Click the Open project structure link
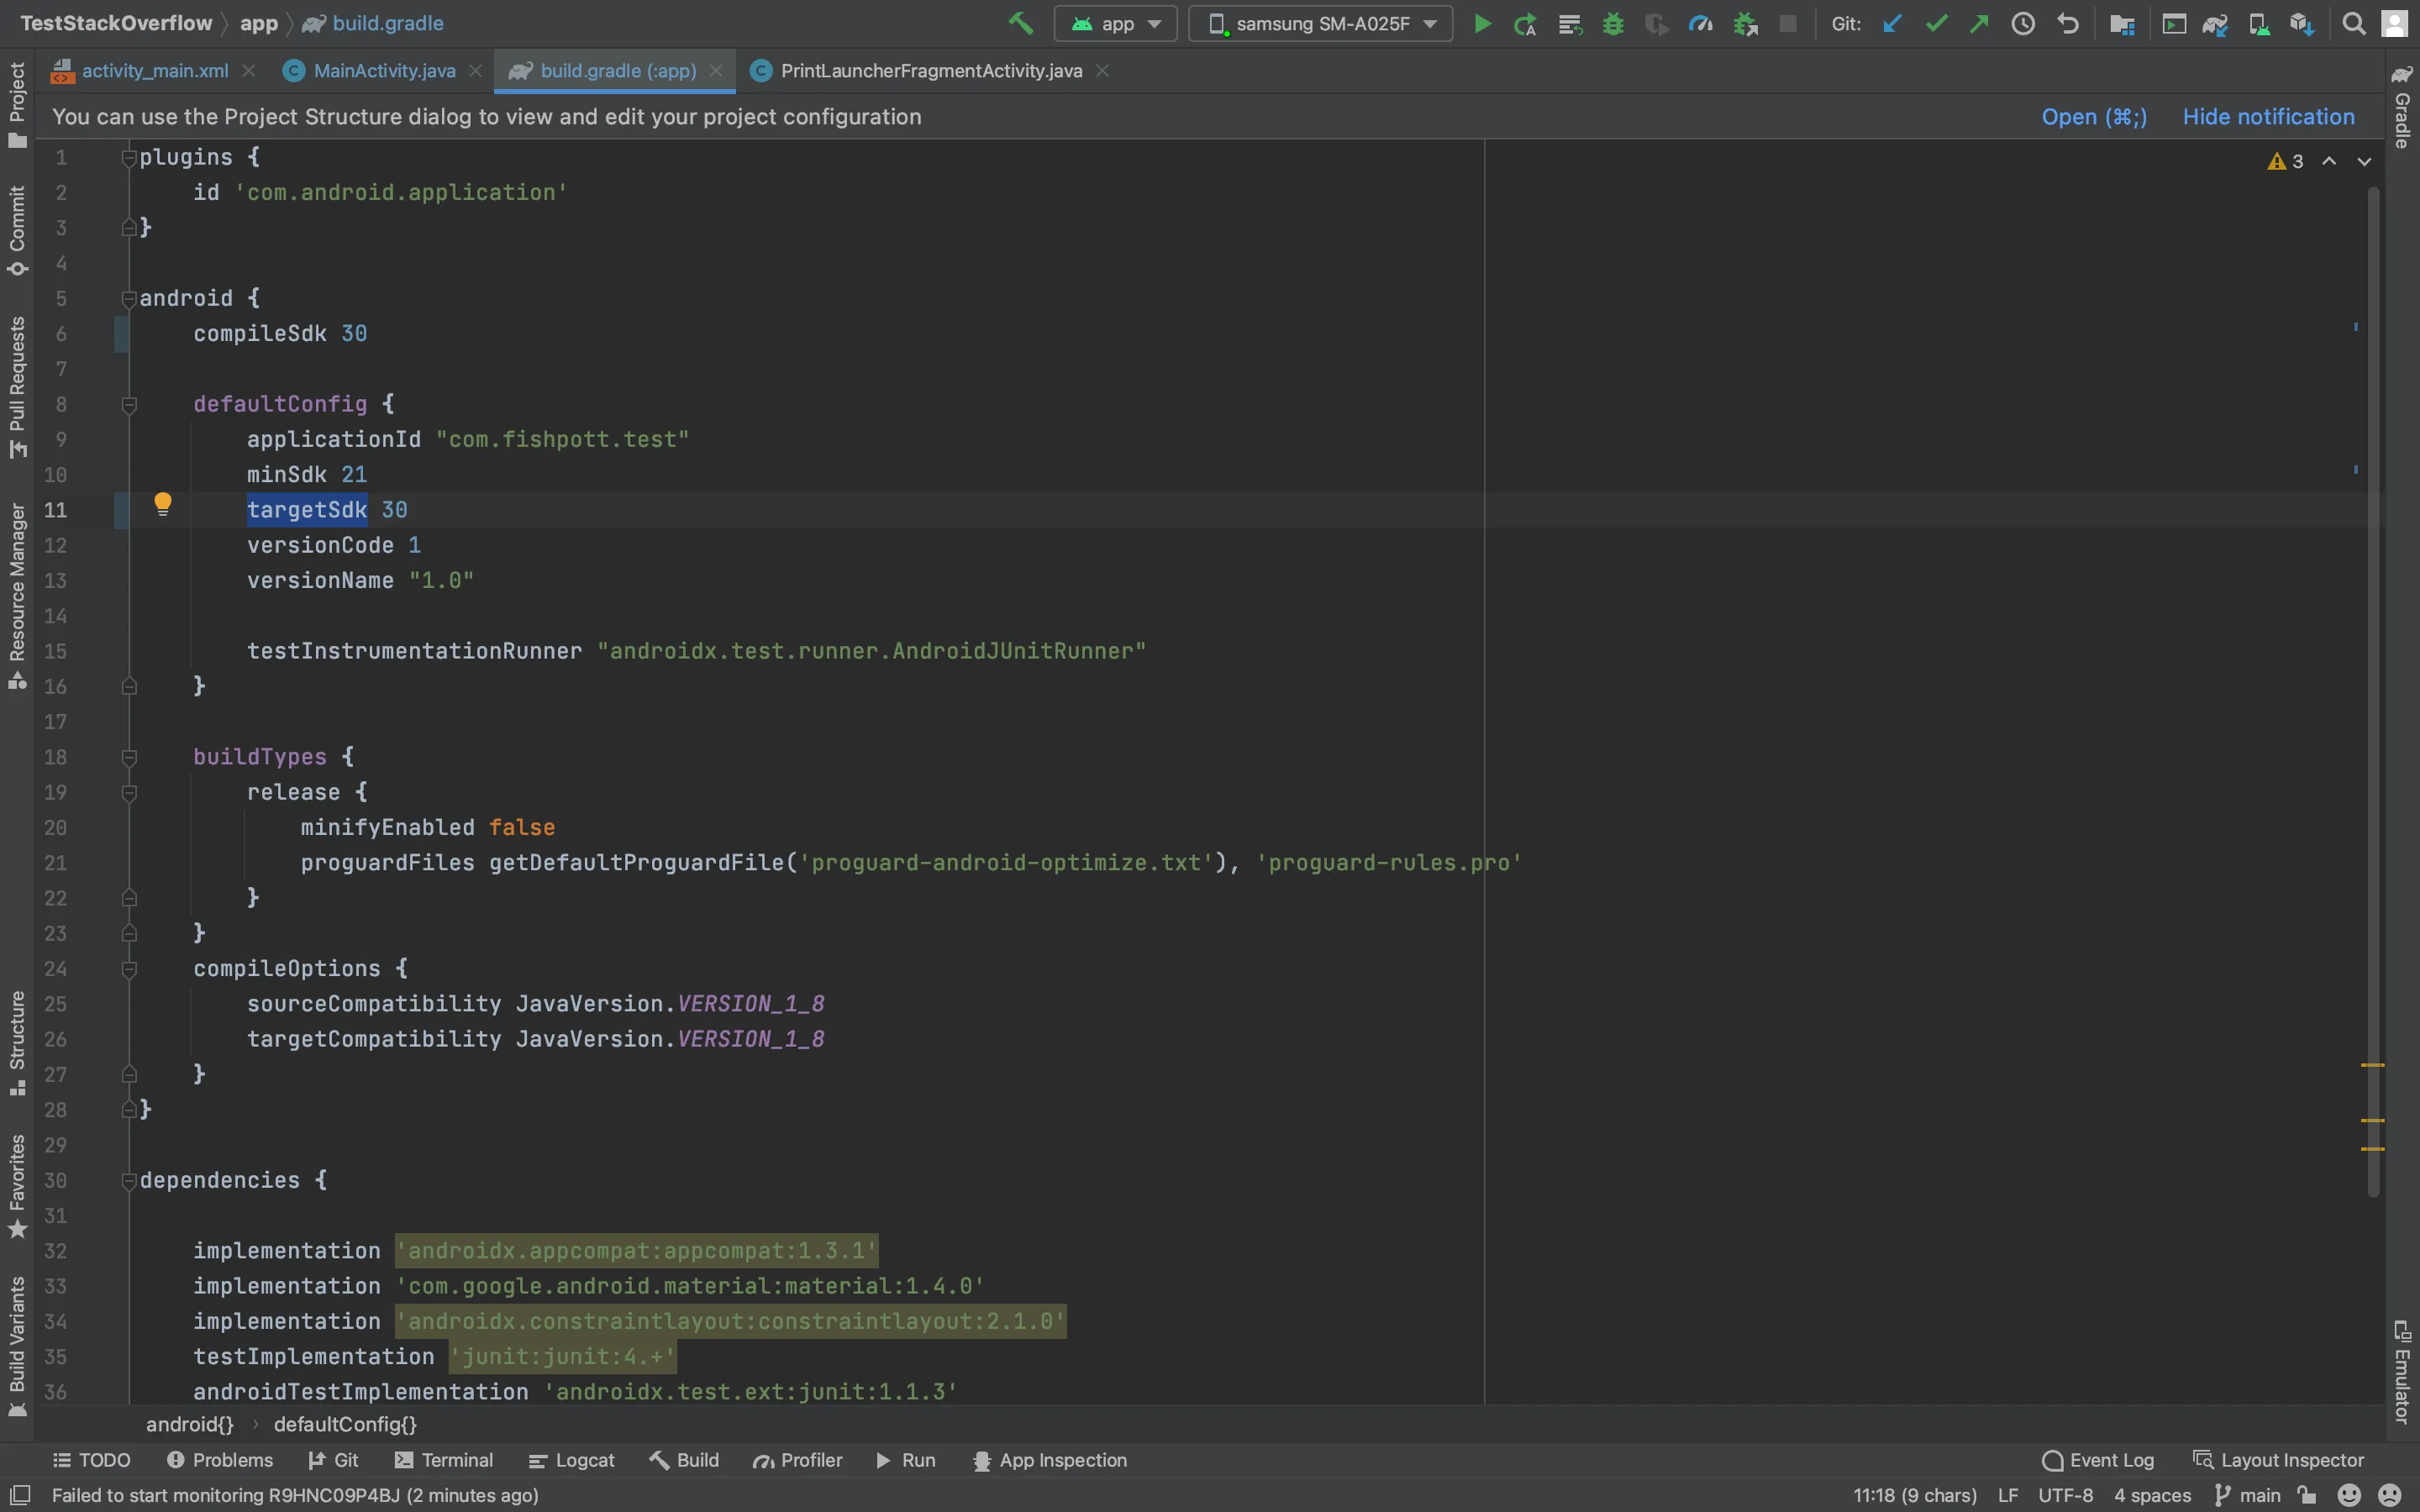2420x1512 pixels. click(x=2093, y=117)
